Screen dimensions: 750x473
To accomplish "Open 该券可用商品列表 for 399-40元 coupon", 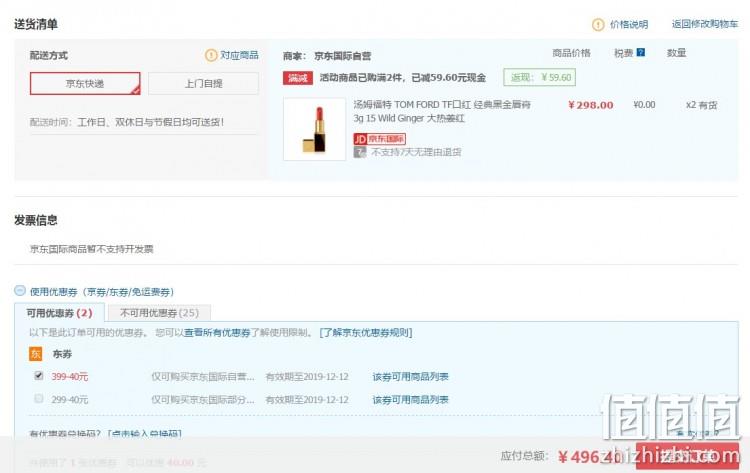I will pos(410,377).
